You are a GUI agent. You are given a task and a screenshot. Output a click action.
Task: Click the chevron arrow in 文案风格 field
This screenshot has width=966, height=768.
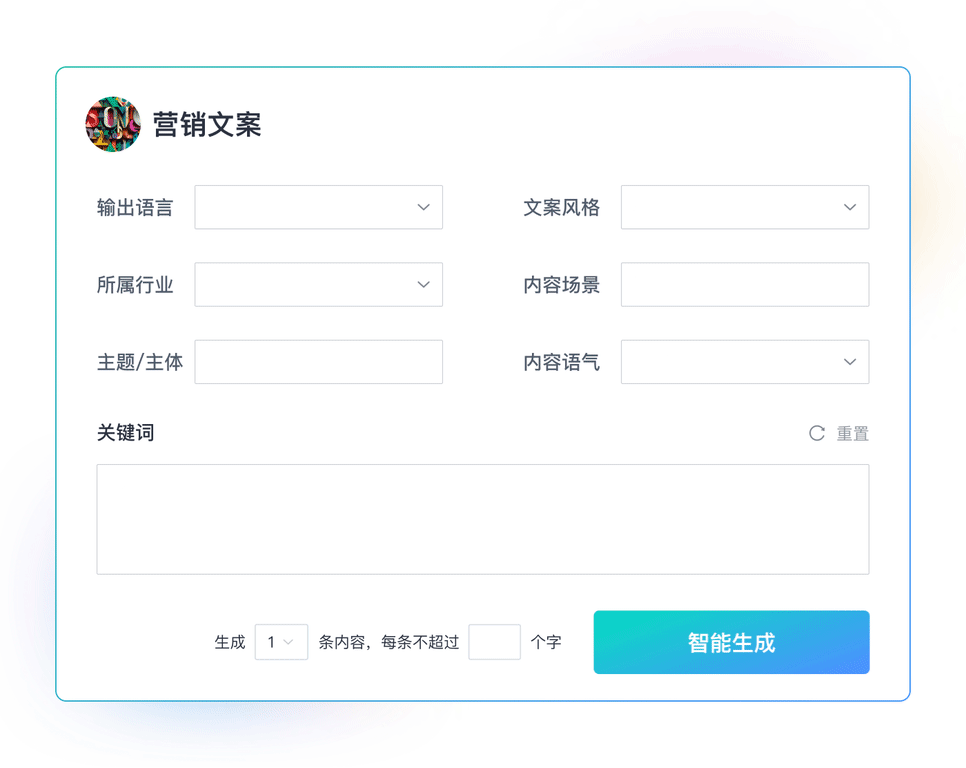(850, 207)
